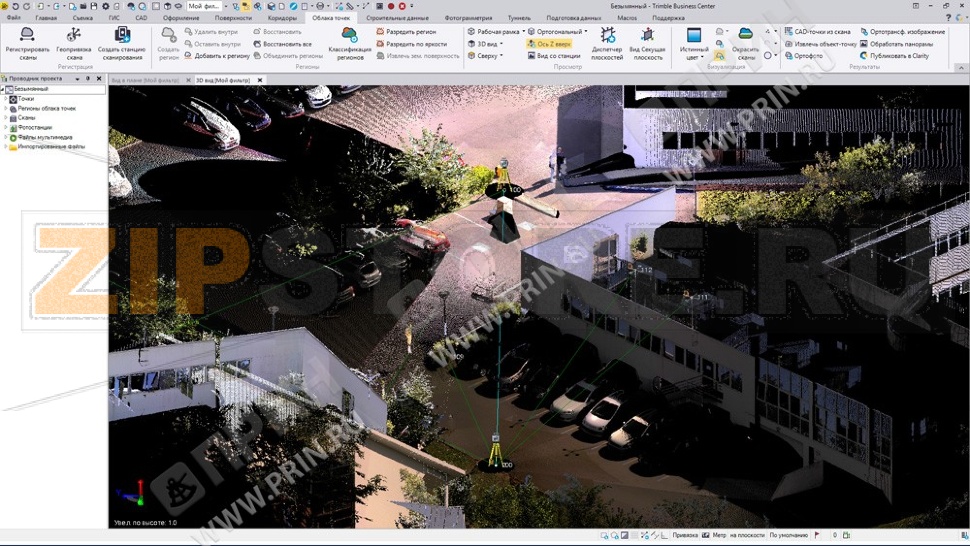Click the Ортофото tool

(x=804, y=56)
